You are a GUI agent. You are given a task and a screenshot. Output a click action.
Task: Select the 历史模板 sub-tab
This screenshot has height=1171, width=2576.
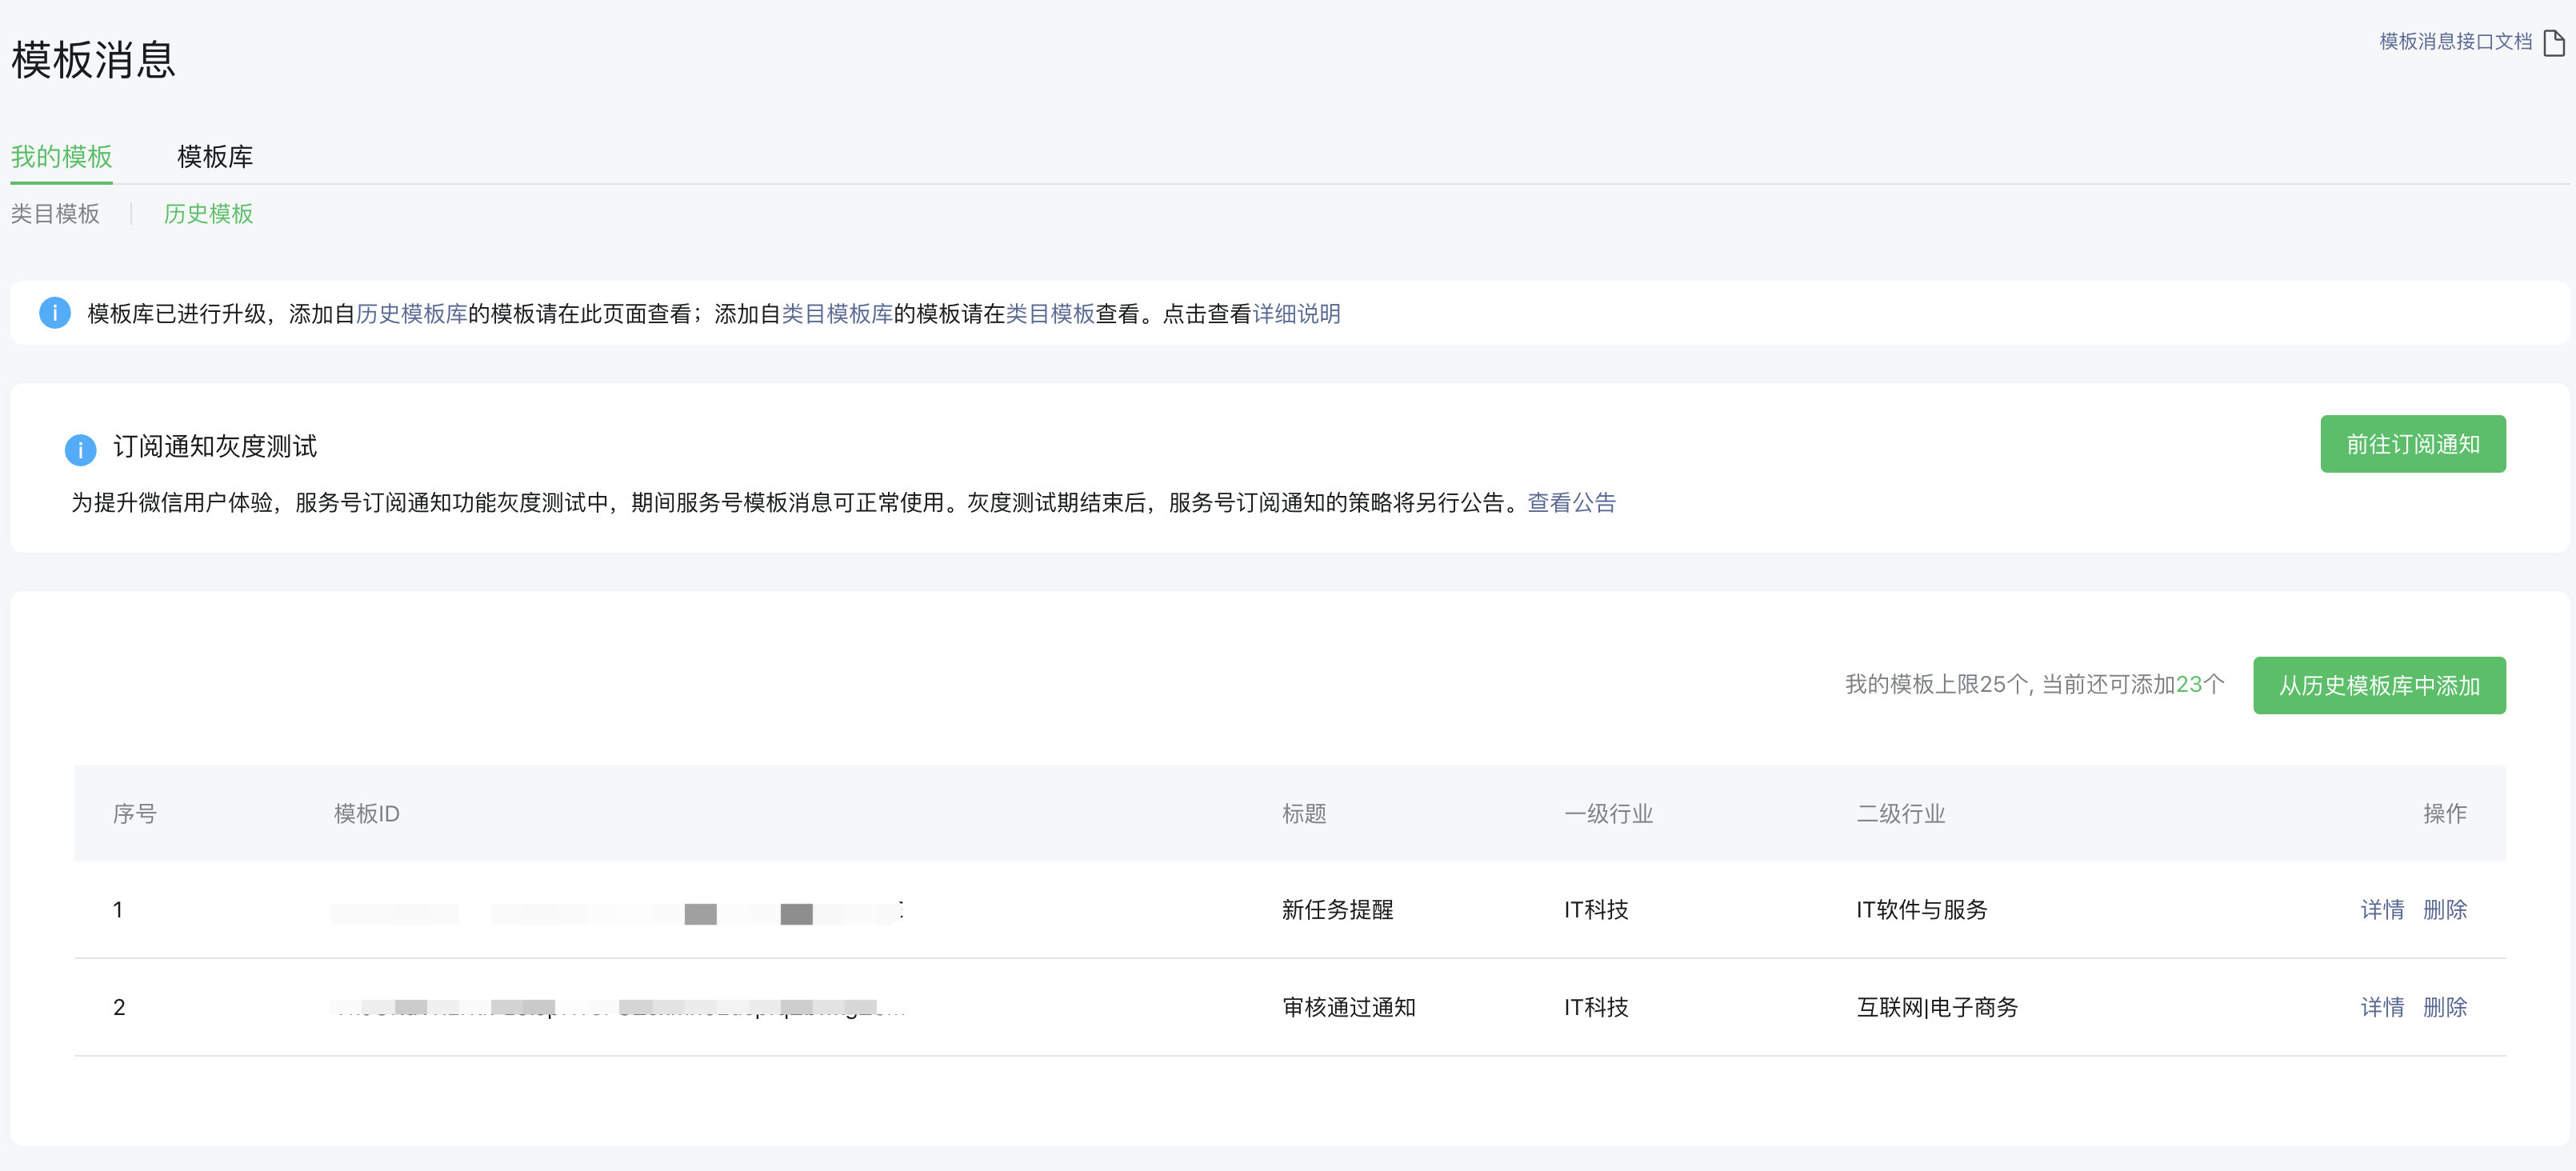point(208,214)
